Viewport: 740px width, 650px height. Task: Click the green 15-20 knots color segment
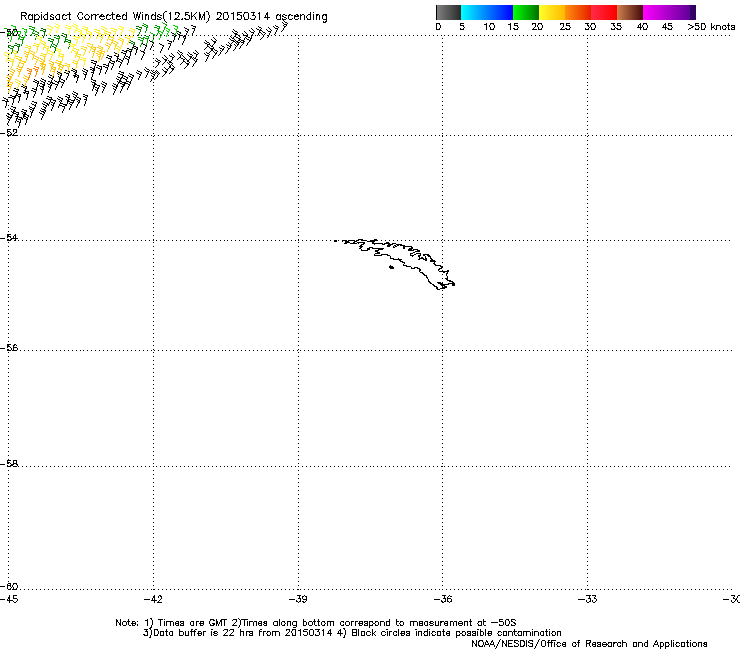[526, 12]
